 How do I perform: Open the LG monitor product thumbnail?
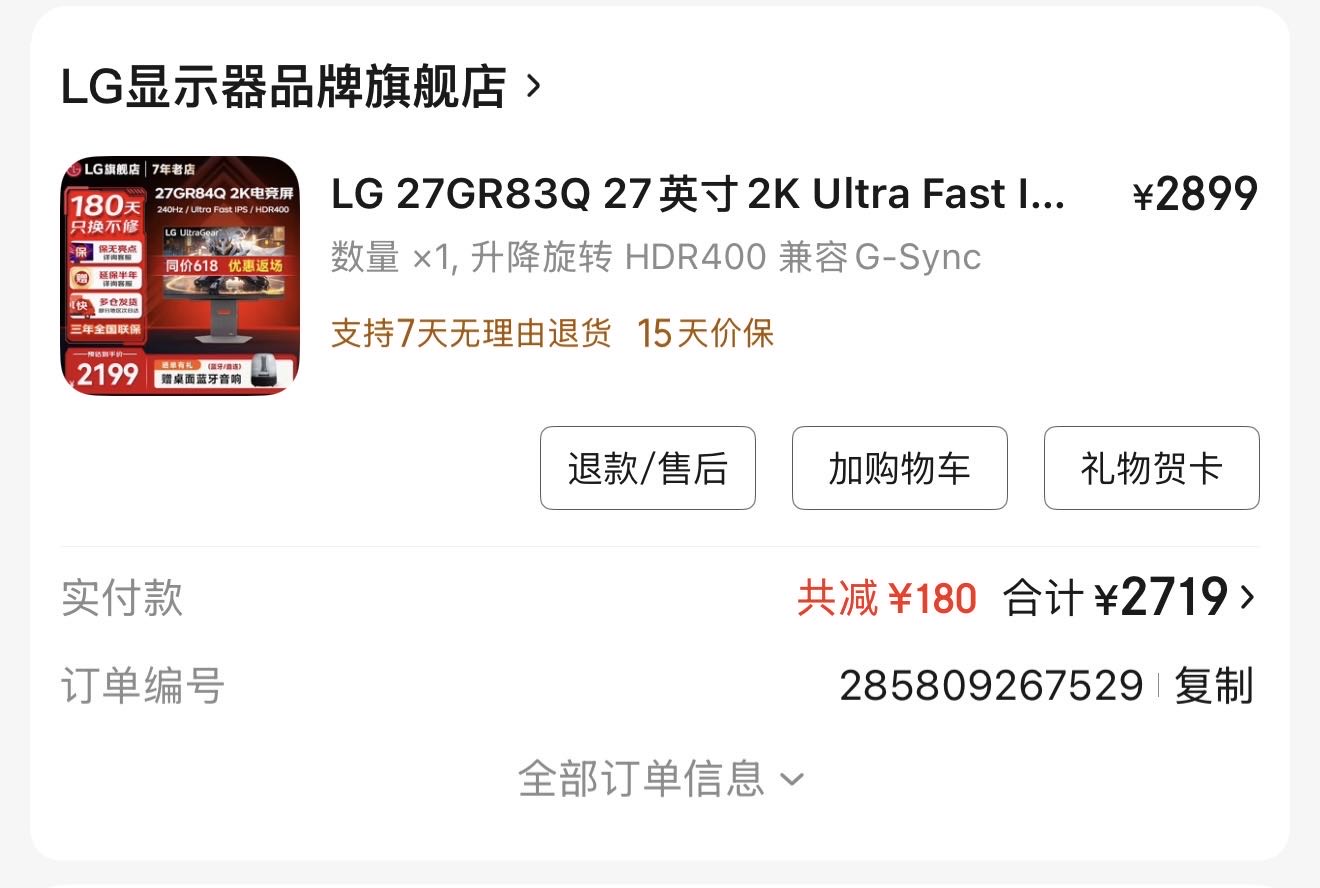[180, 276]
